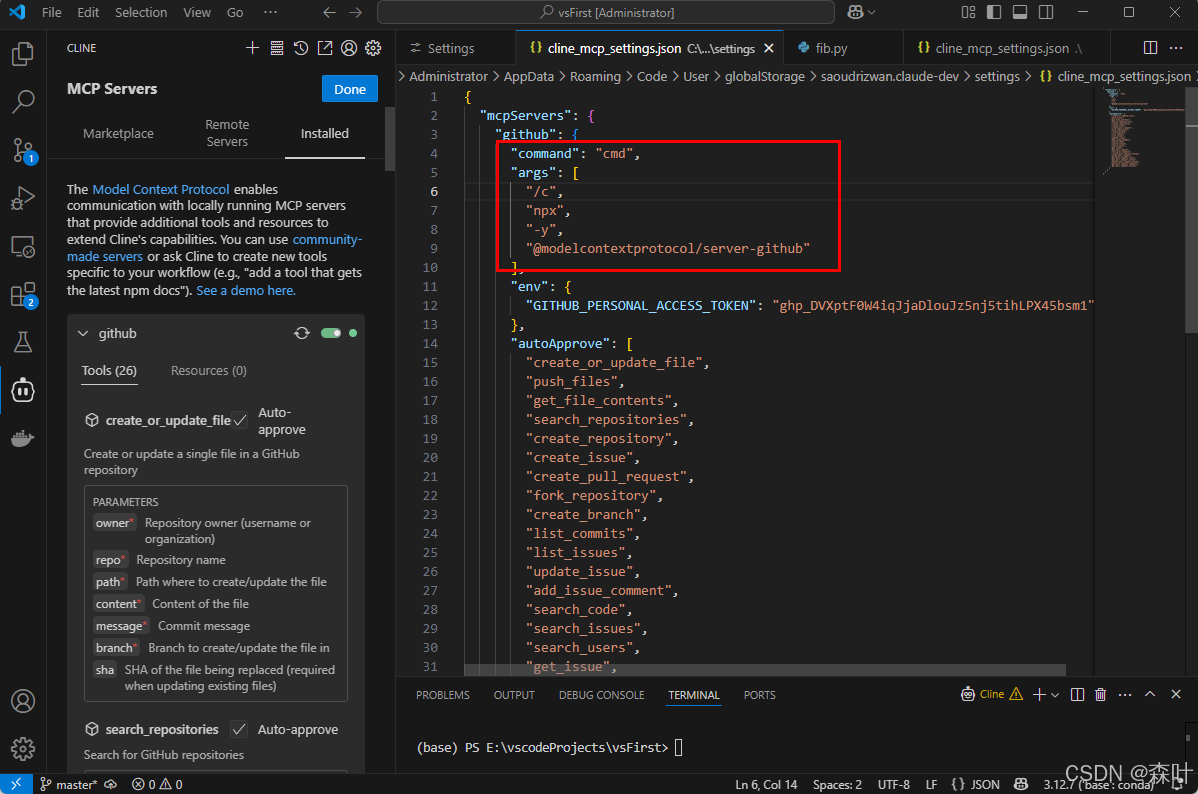Open Remote Explorer view icon

point(23,247)
